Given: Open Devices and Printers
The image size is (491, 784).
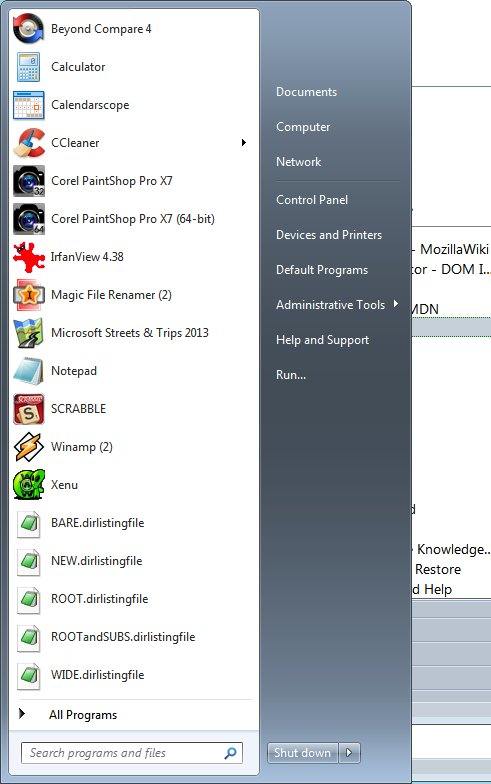Looking at the screenshot, I should (328, 235).
